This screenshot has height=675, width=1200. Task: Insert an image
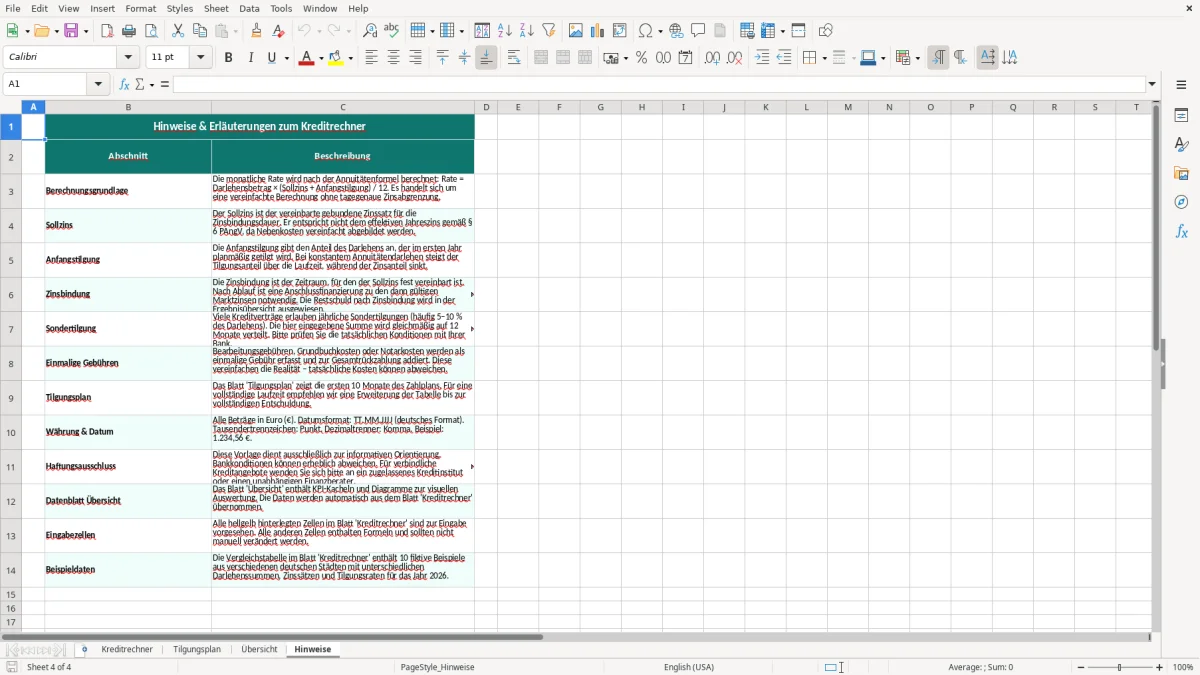click(x=577, y=31)
